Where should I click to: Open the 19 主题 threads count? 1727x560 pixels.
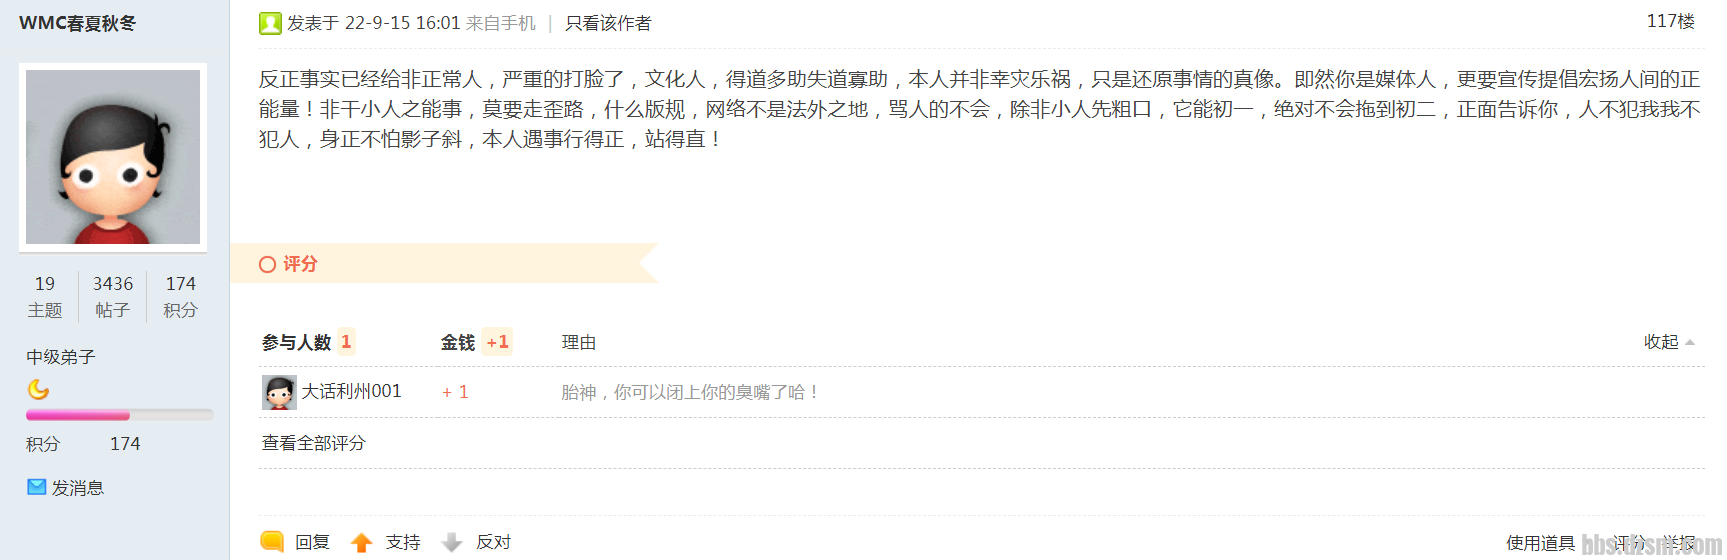(x=45, y=297)
